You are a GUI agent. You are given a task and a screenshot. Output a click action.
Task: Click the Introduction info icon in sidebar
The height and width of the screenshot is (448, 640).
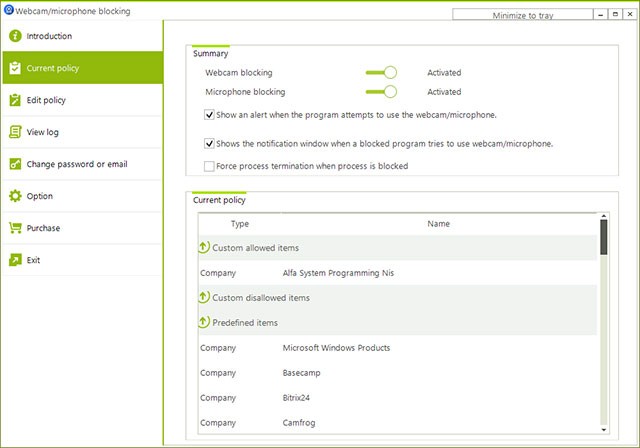click(x=15, y=36)
